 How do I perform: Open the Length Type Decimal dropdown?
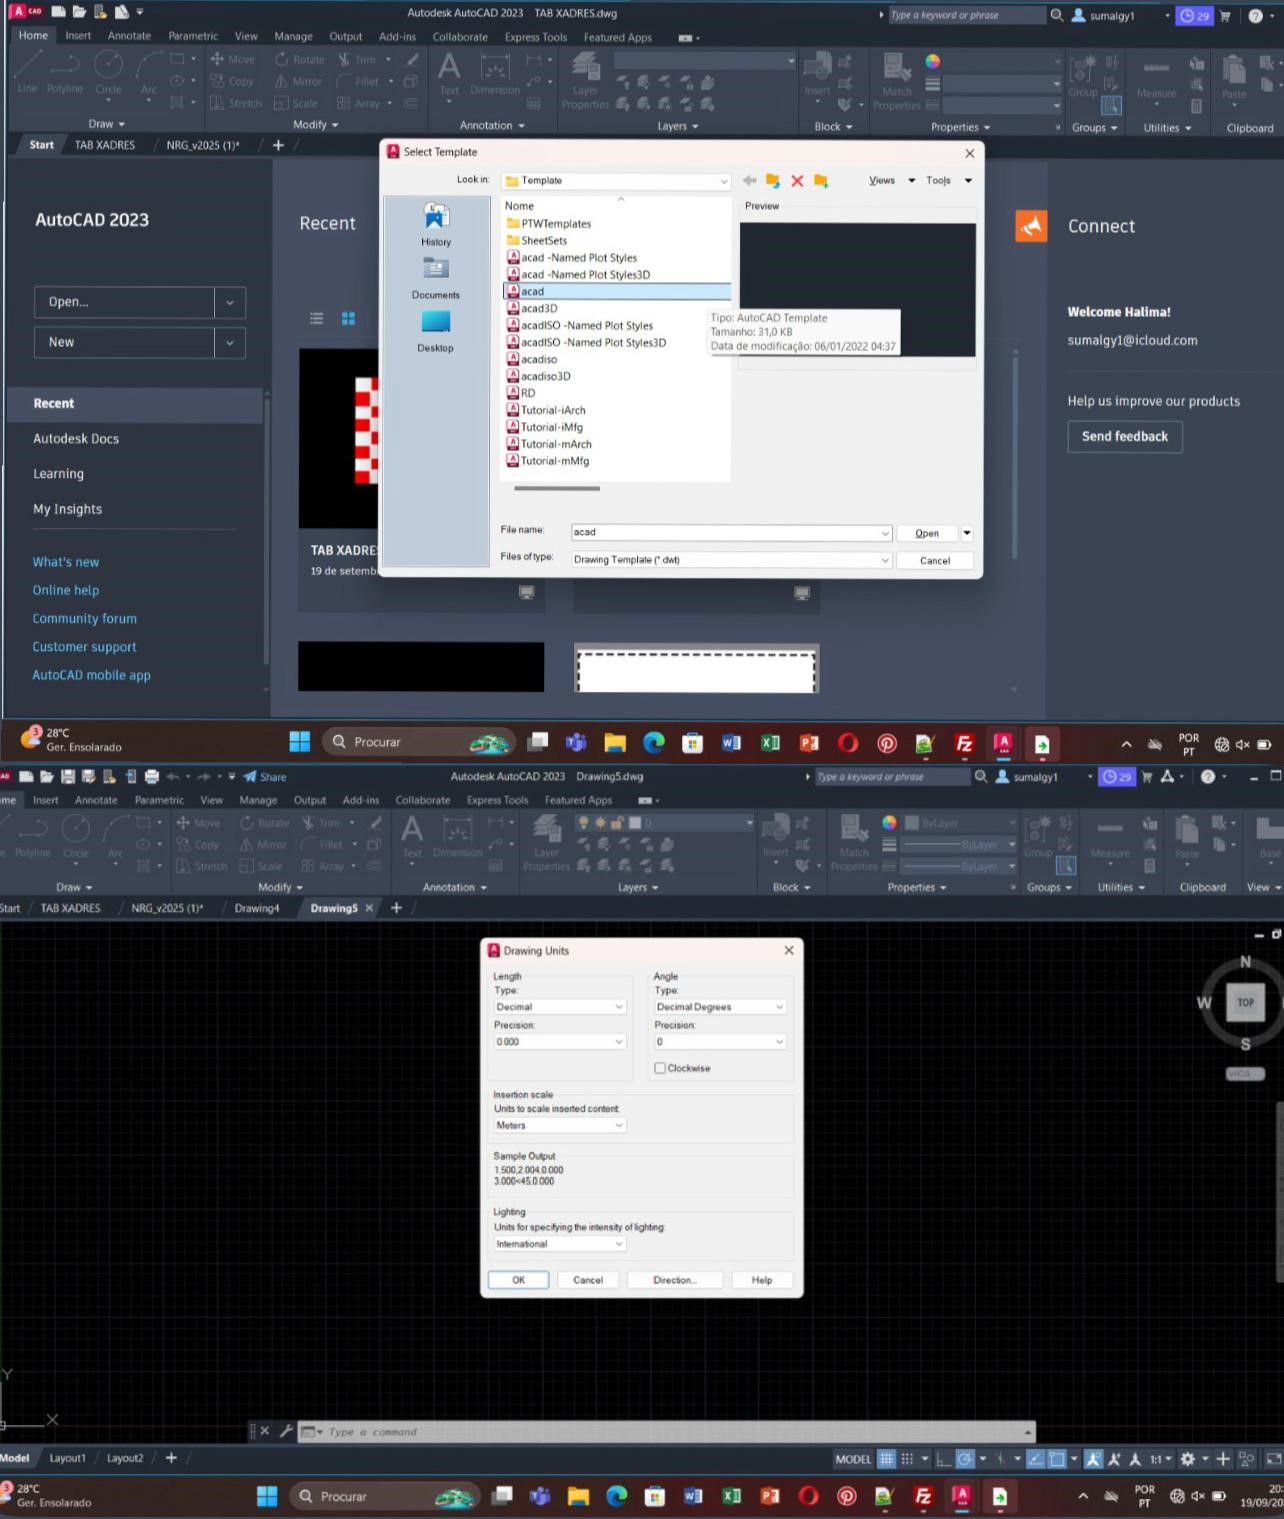coord(560,1007)
